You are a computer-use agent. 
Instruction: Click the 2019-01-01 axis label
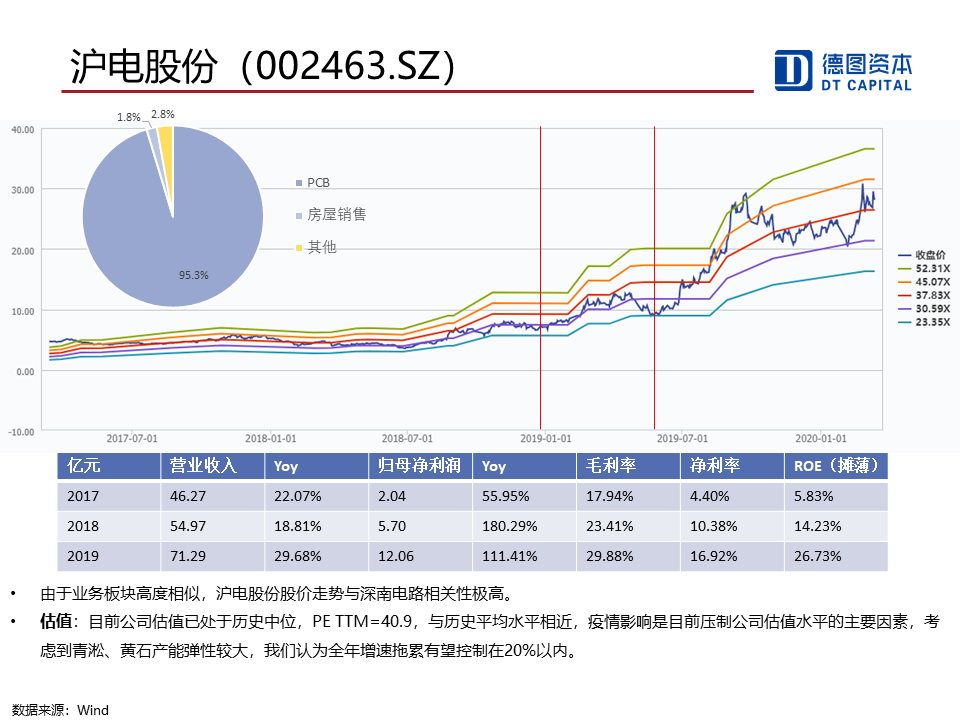tap(546, 438)
